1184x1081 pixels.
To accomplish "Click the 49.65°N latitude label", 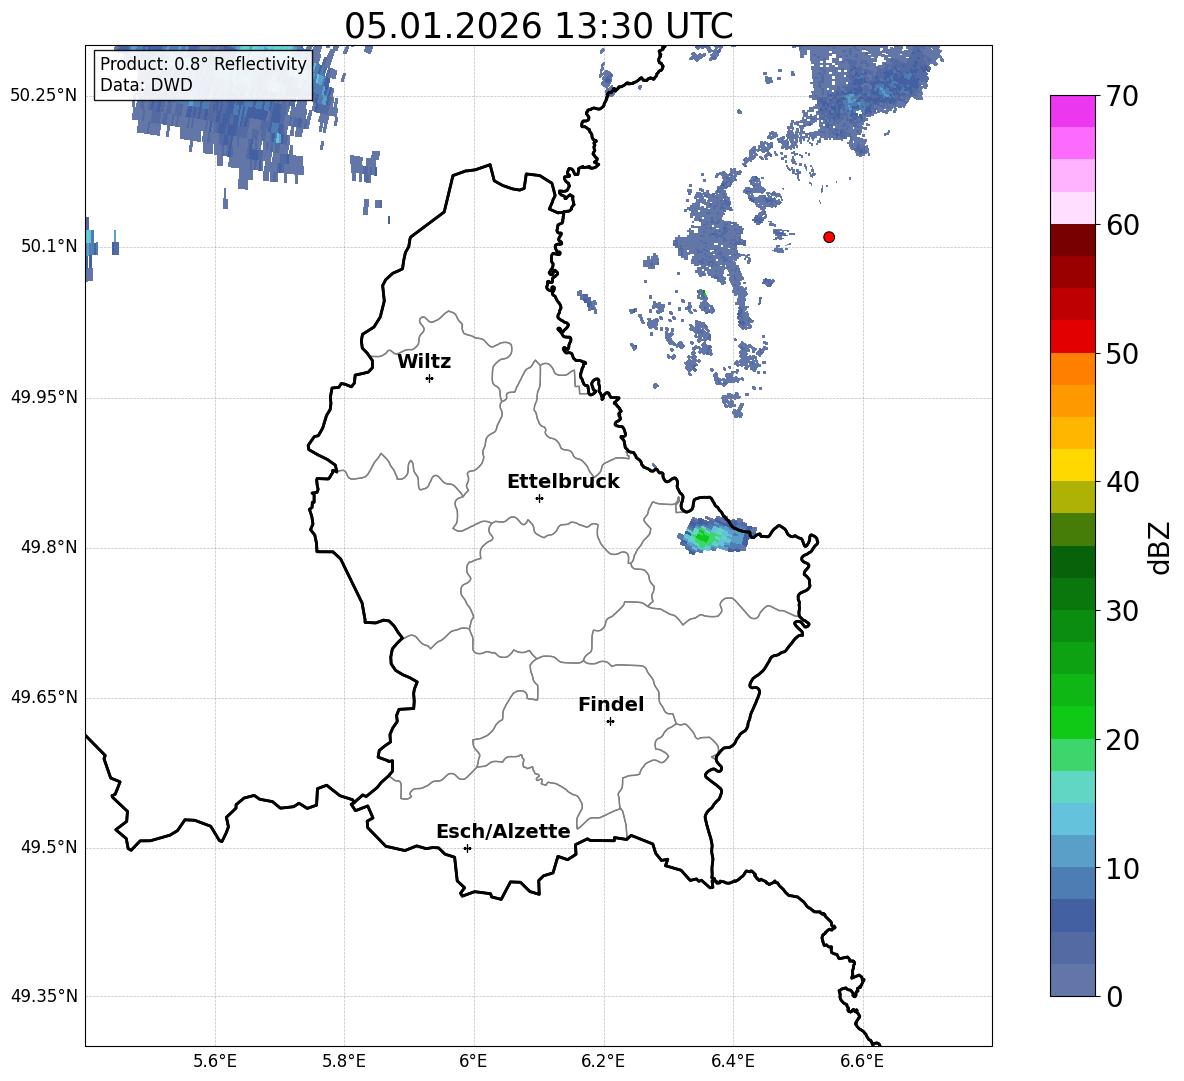I will coord(43,697).
